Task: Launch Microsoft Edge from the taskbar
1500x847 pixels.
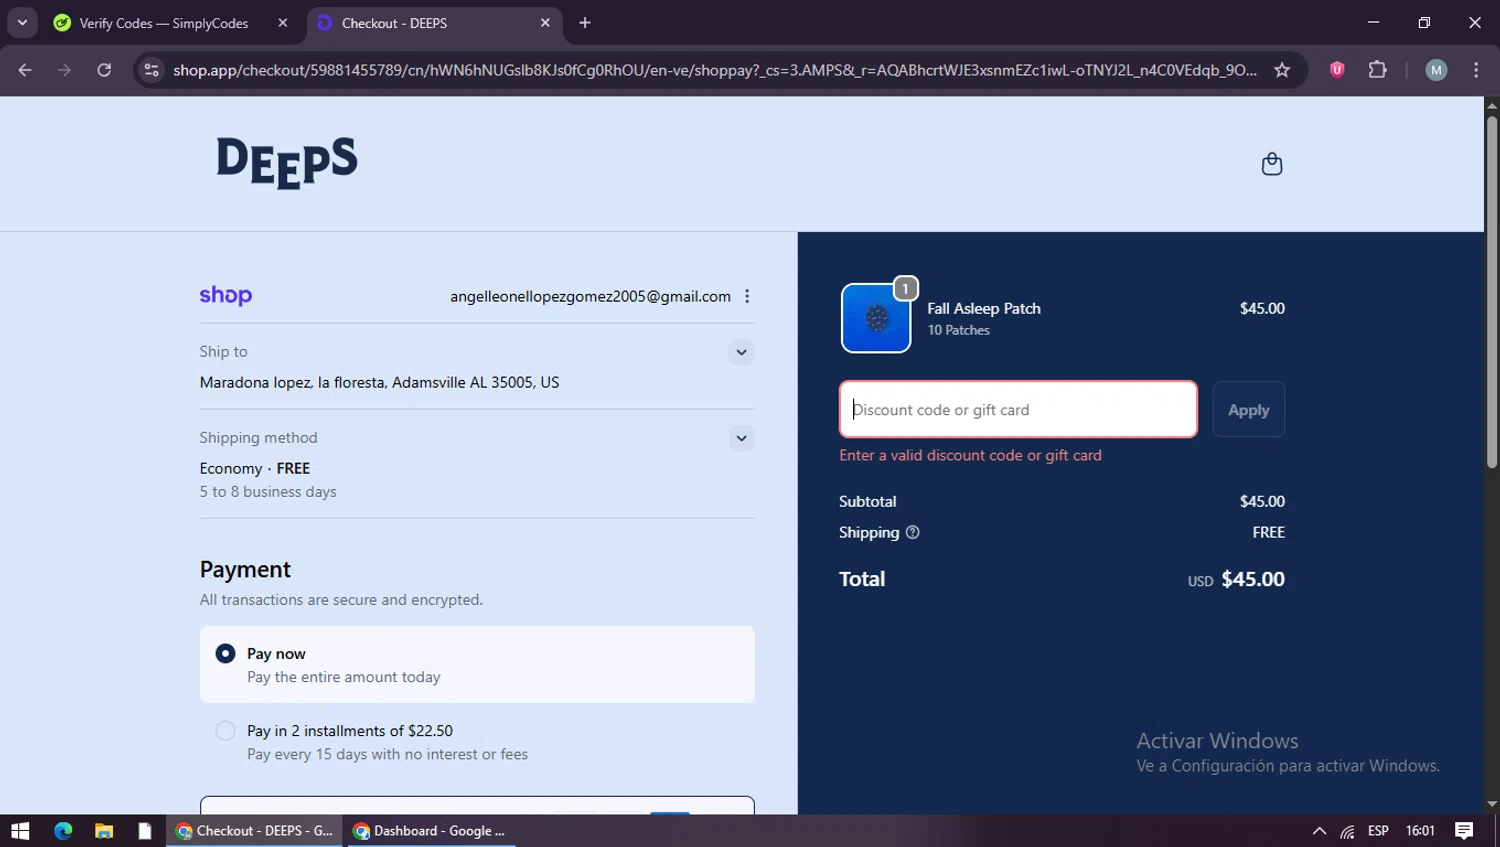Action: click(63, 831)
